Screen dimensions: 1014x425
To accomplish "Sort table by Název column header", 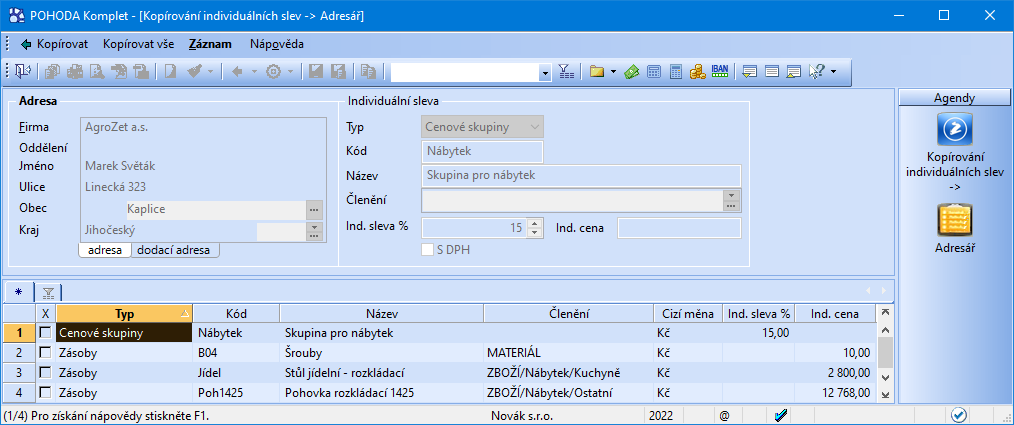I will [382, 314].
